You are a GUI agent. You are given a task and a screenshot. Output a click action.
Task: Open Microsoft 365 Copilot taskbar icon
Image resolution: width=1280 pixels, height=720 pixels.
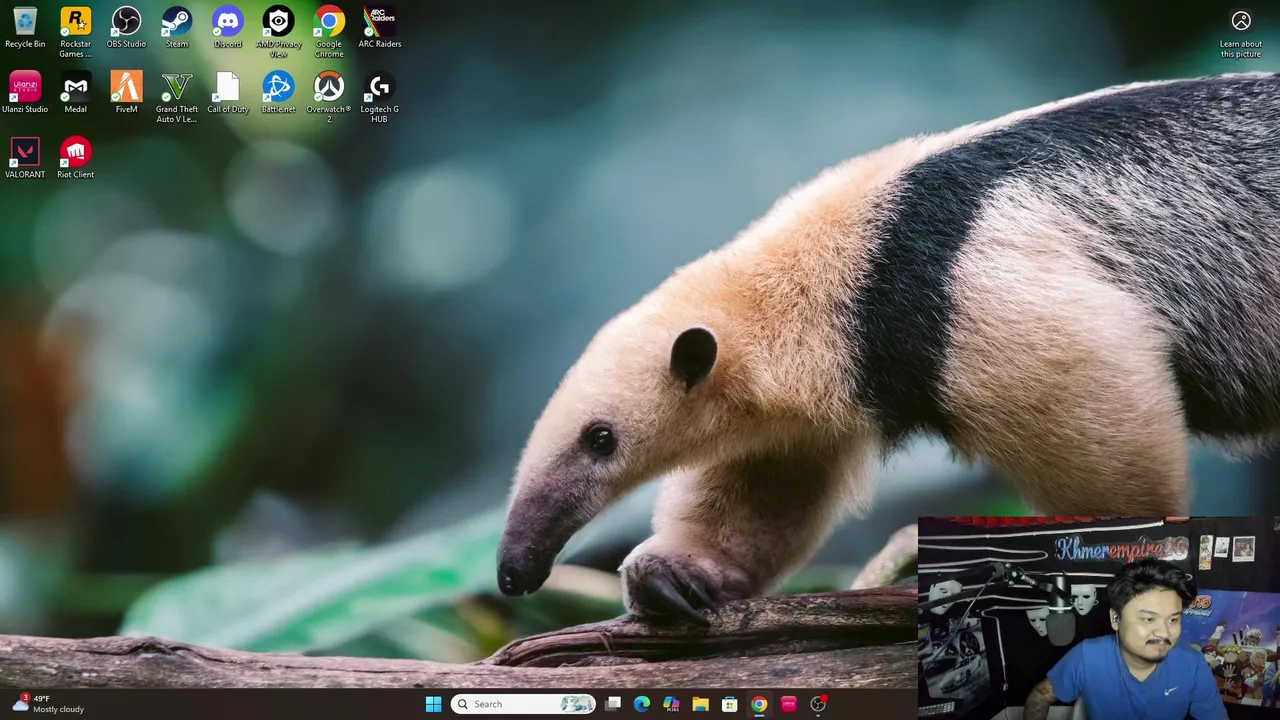click(671, 704)
